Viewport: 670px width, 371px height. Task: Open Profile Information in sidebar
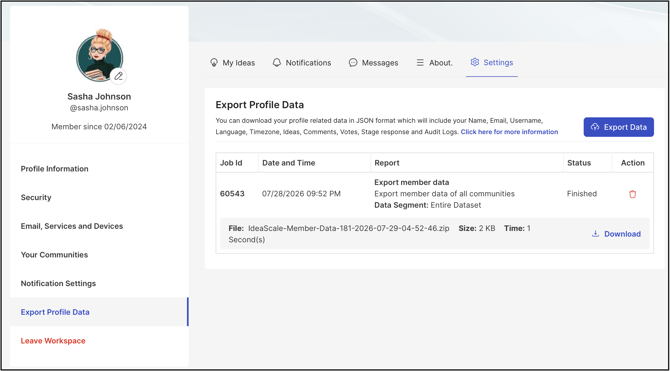(55, 169)
